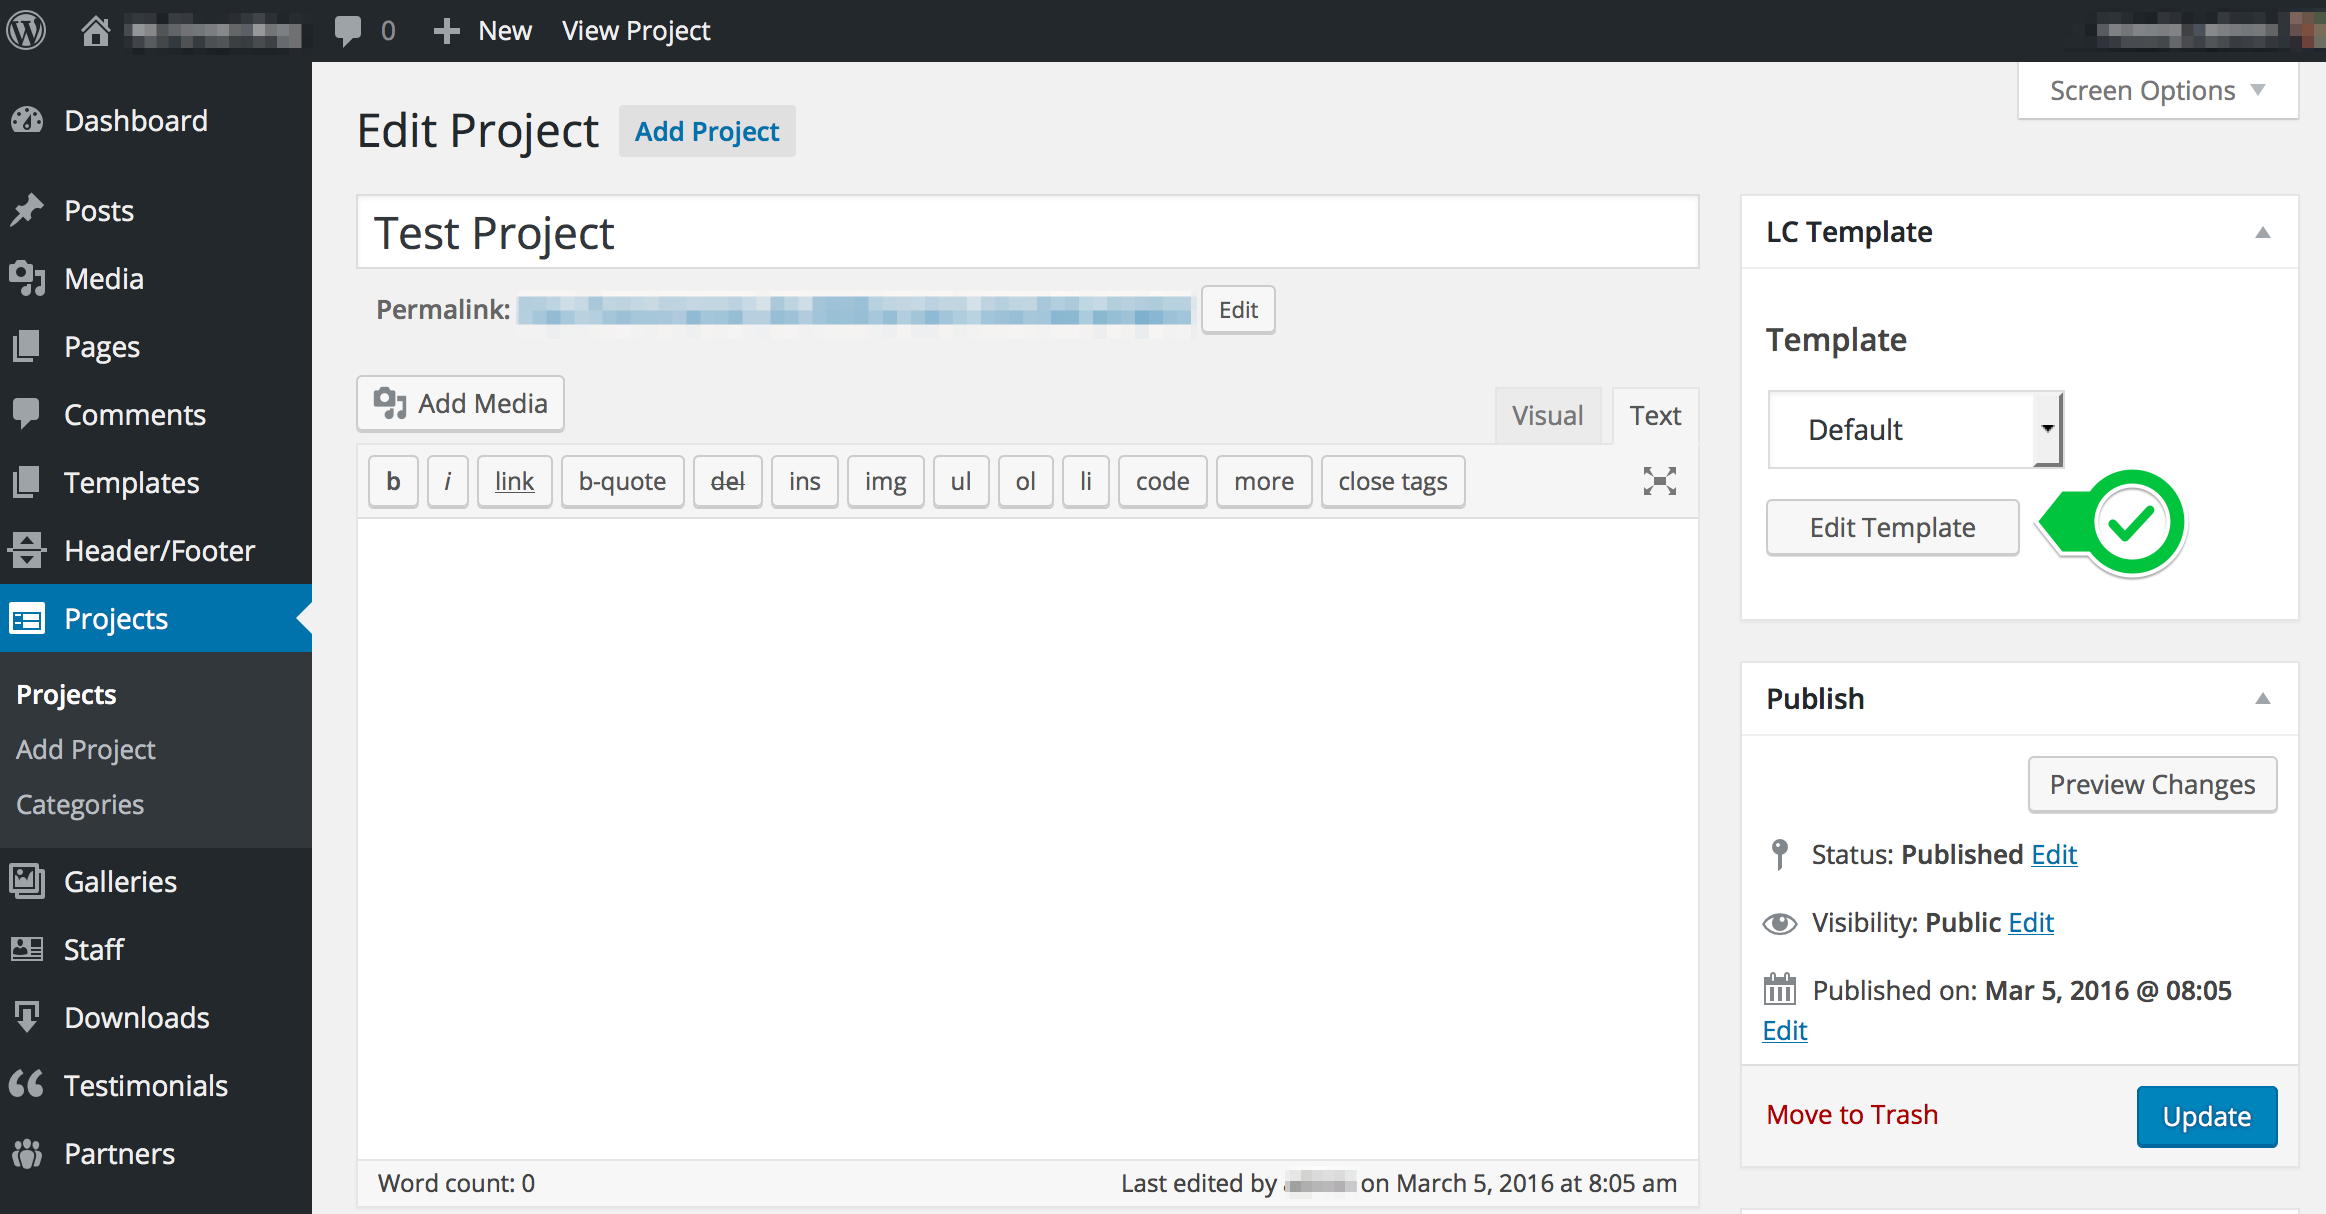Click the del quicktag button
The width and height of the screenshot is (2326, 1214).
(727, 481)
